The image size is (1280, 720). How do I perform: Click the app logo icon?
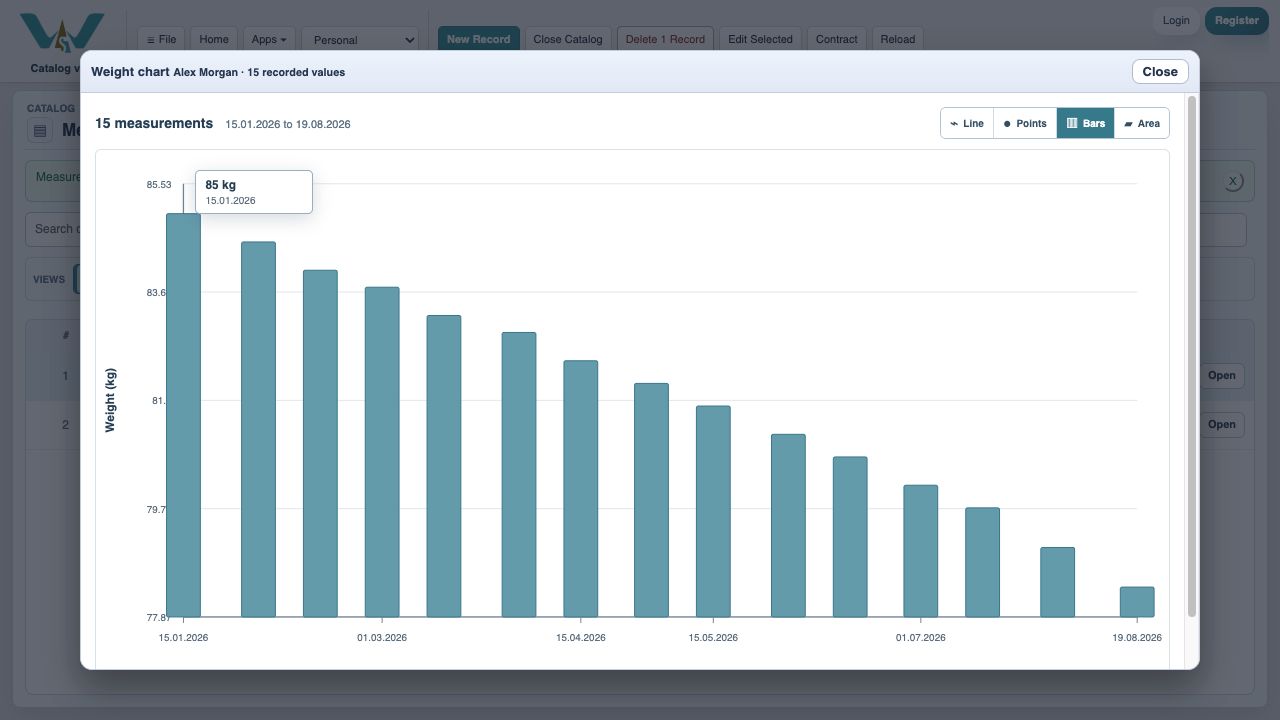click(x=62, y=33)
